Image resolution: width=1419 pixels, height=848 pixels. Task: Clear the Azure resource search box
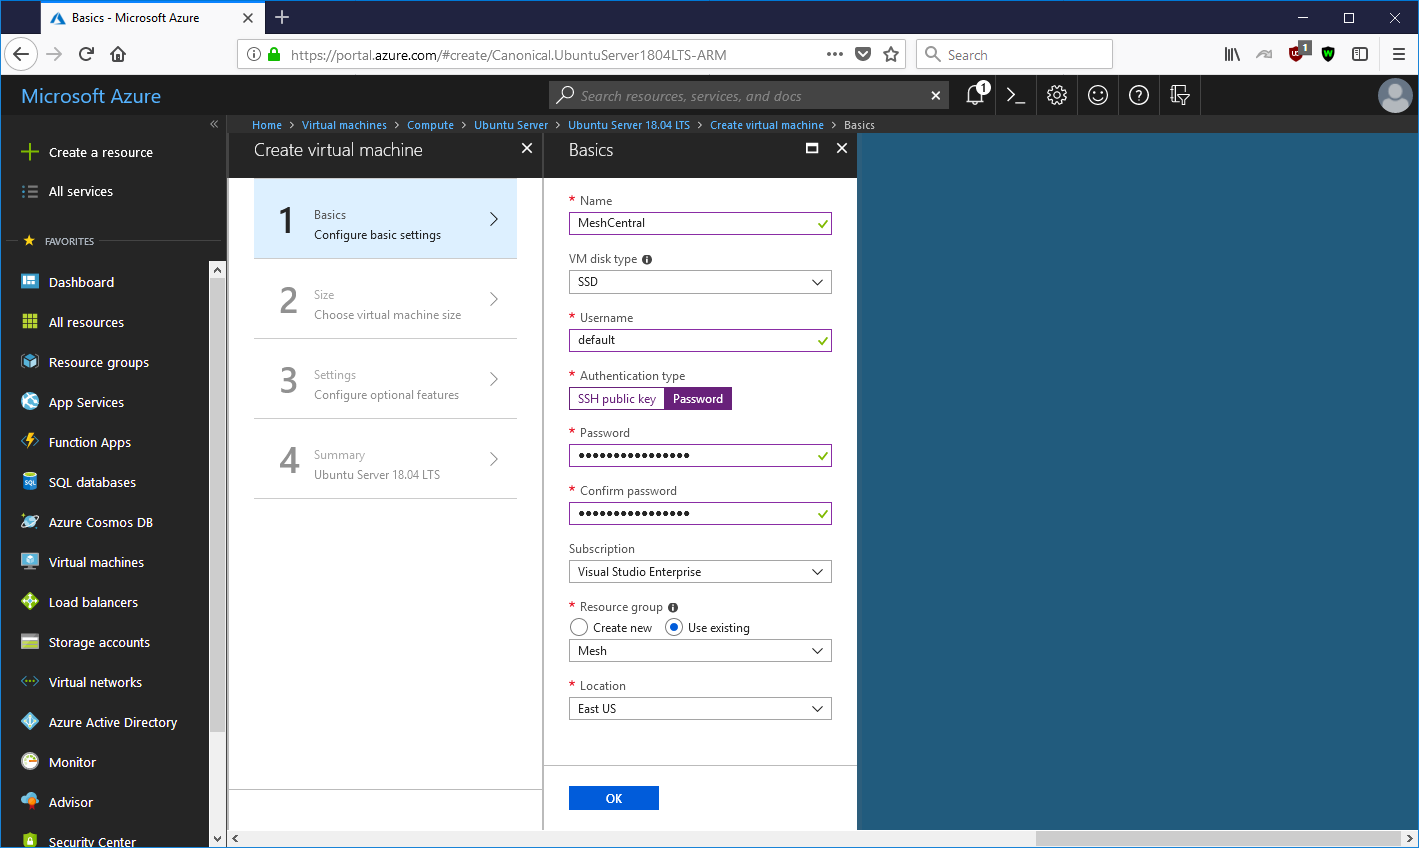(936, 96)
